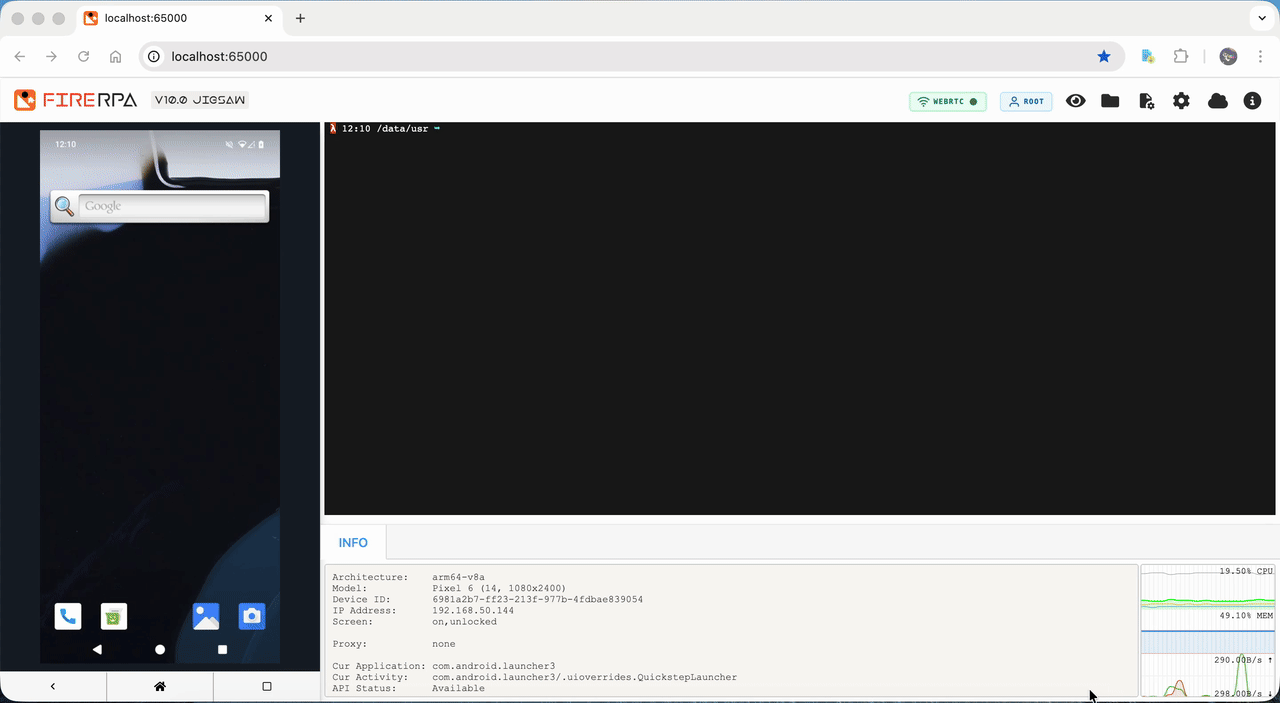
Task: Open the file settings icon
Action: click(1146, 101)
